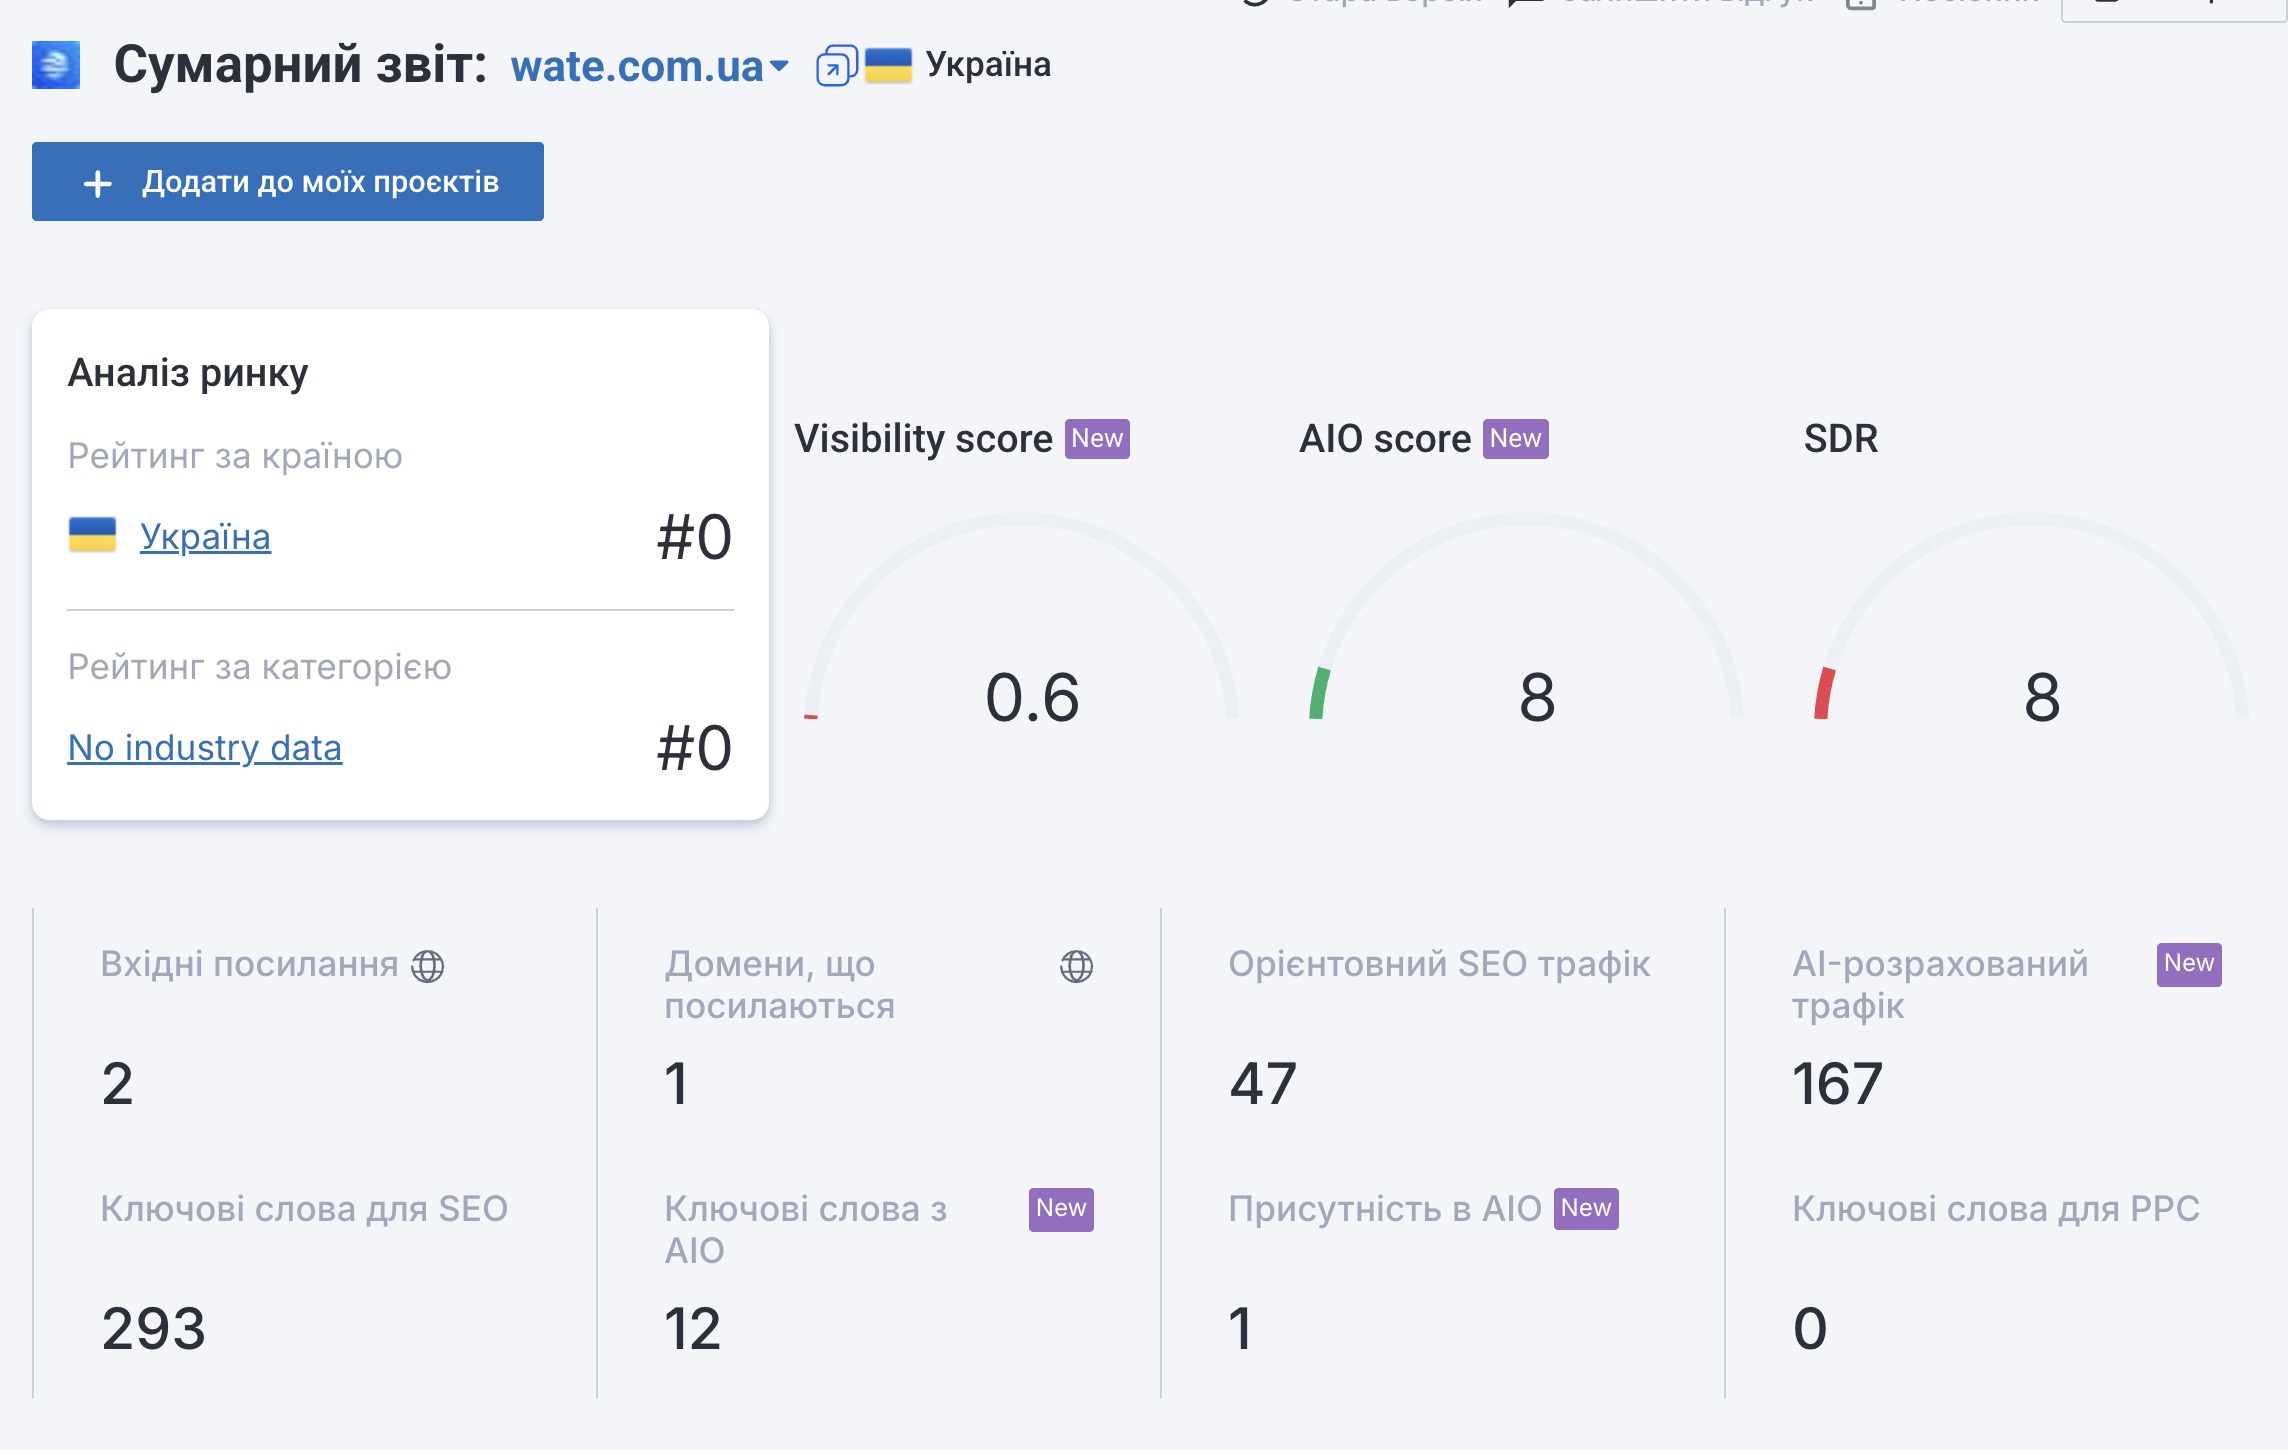Click the wate.com.ua site favicon
Screen dimensions: 2288x1450
click(56, 65)
